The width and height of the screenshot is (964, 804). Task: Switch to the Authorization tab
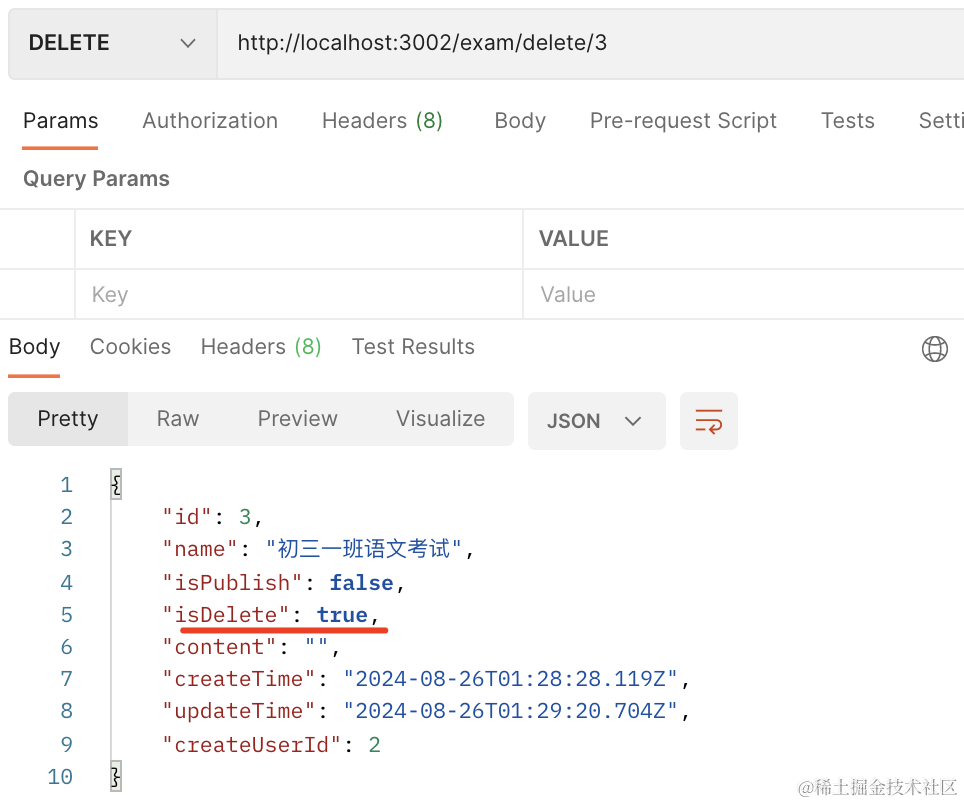210,121
